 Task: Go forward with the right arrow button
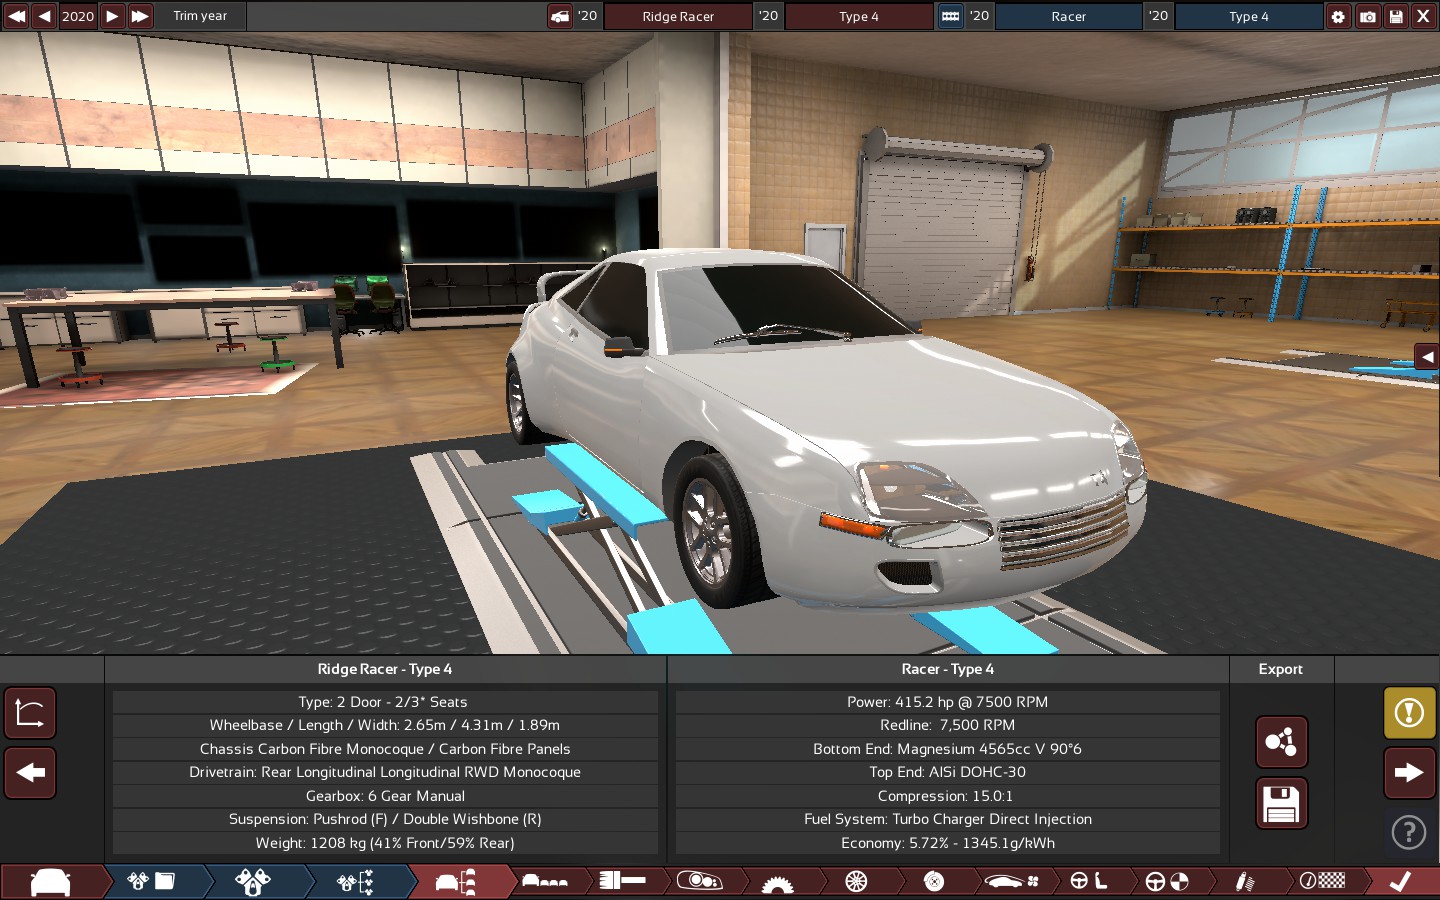(x=1409, y=773)
